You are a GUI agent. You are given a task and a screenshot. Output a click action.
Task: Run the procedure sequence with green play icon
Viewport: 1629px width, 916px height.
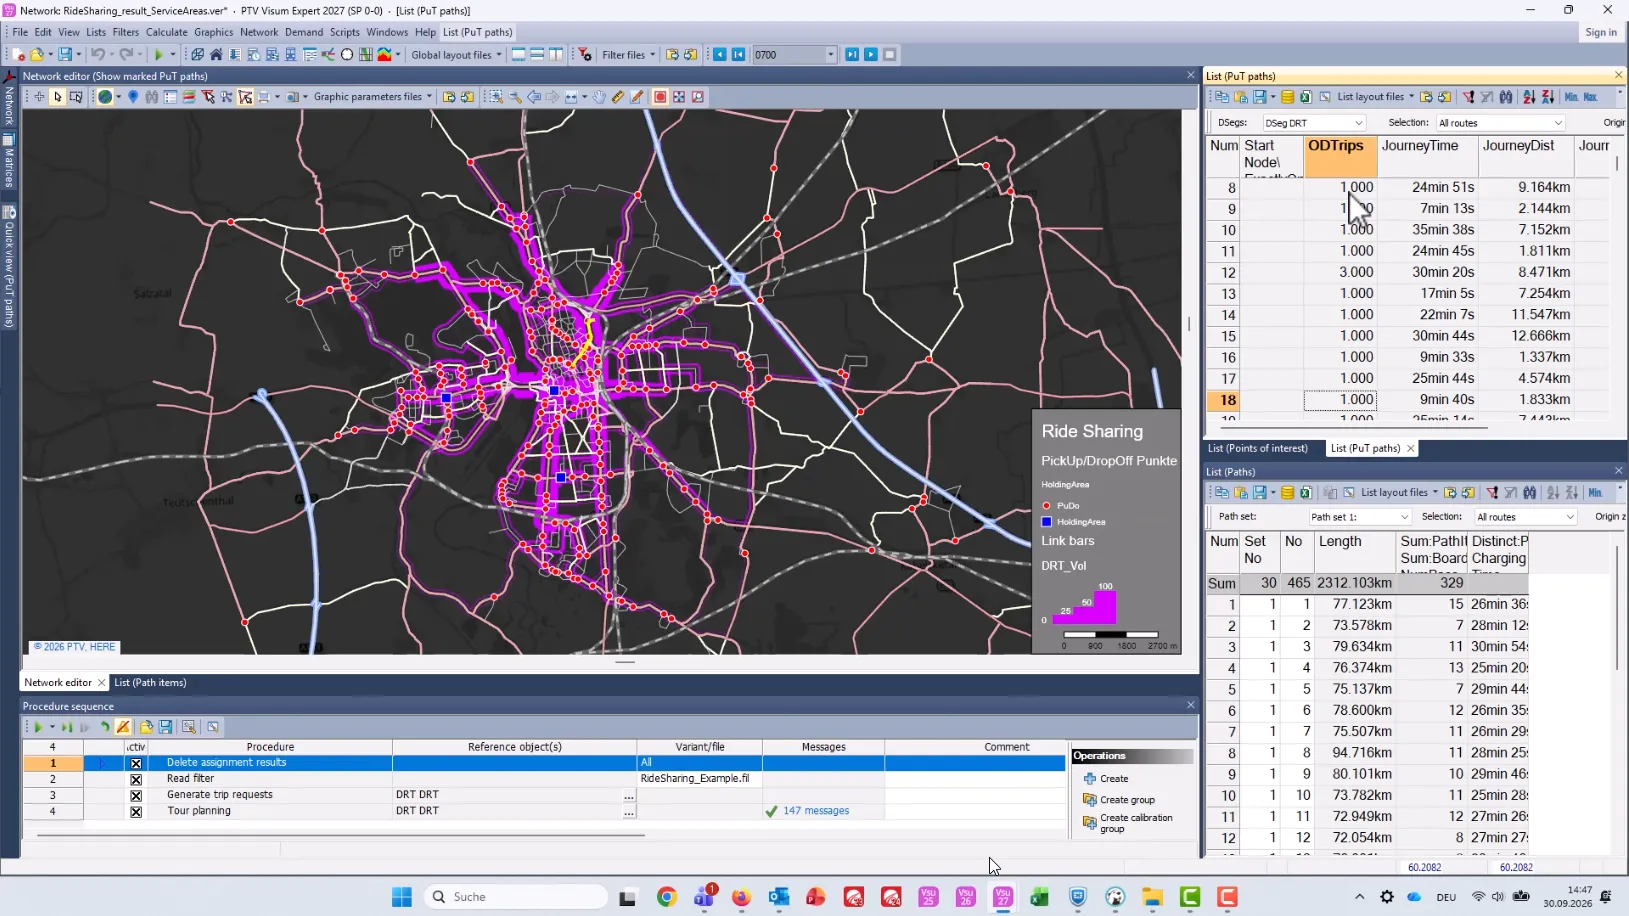point(38,727)
